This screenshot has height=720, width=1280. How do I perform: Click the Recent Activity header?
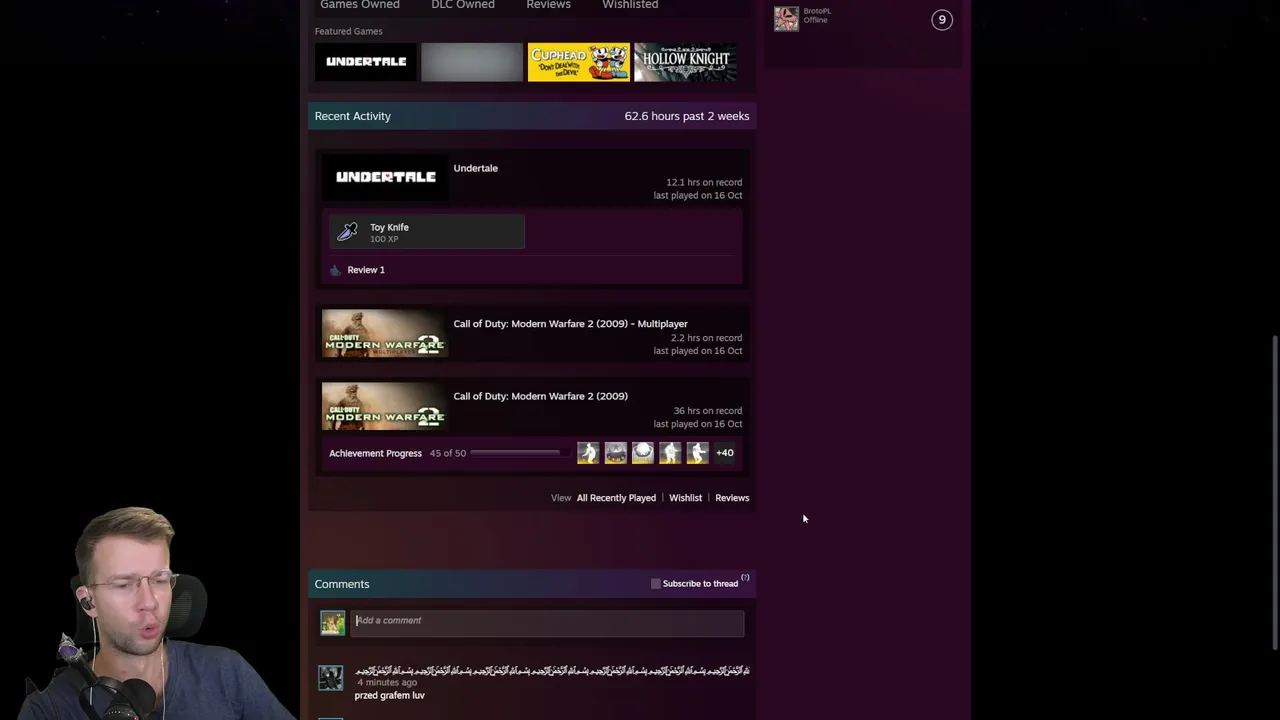[x=352, y=116]
